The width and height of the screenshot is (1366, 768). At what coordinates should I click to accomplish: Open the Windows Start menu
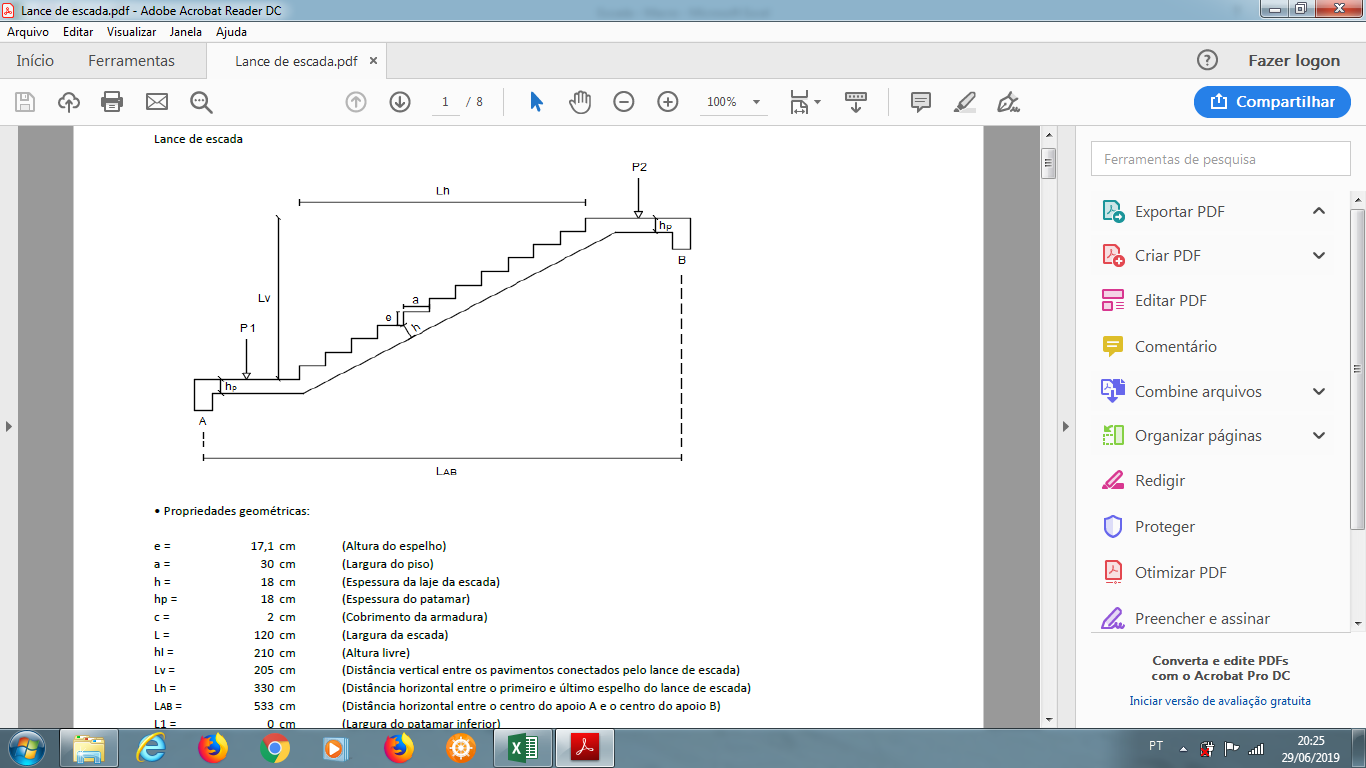26,748
